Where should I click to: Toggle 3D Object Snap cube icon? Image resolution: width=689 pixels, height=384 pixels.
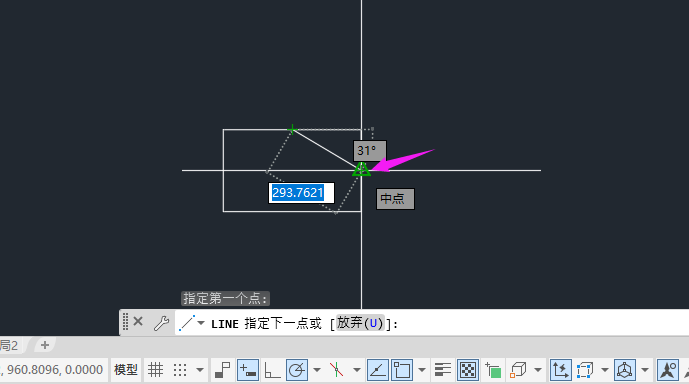[518, 370]
